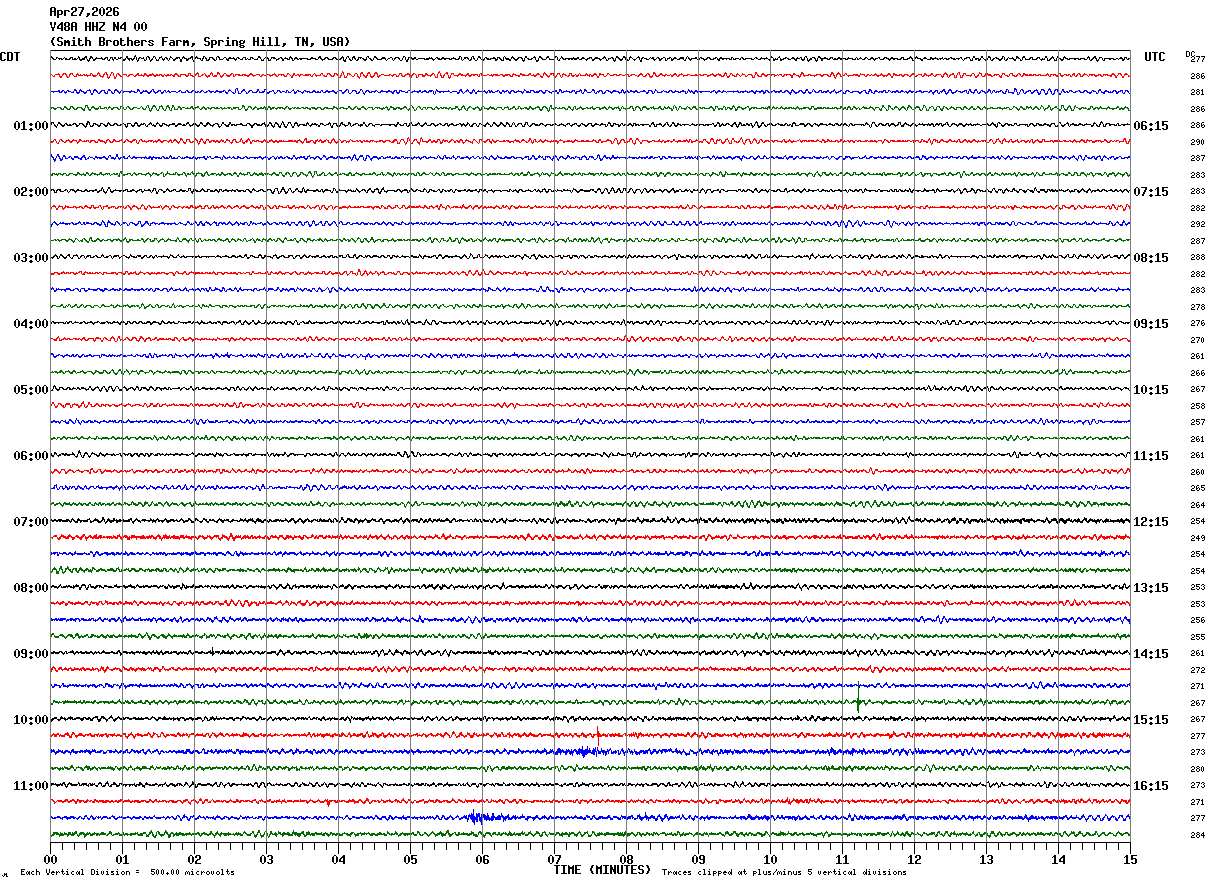Select the 04:00 CDT row label
Image resolution: width=1210 pixels, height=886 pixels.
[31, 324]
